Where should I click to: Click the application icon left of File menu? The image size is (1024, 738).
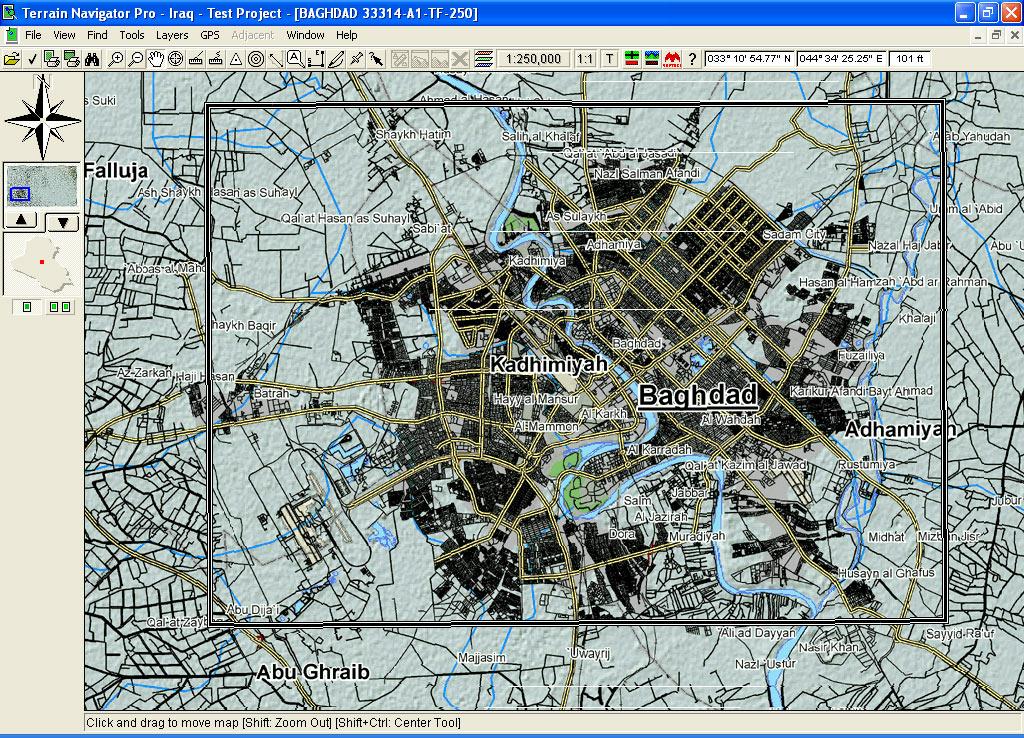click(11, 35)
